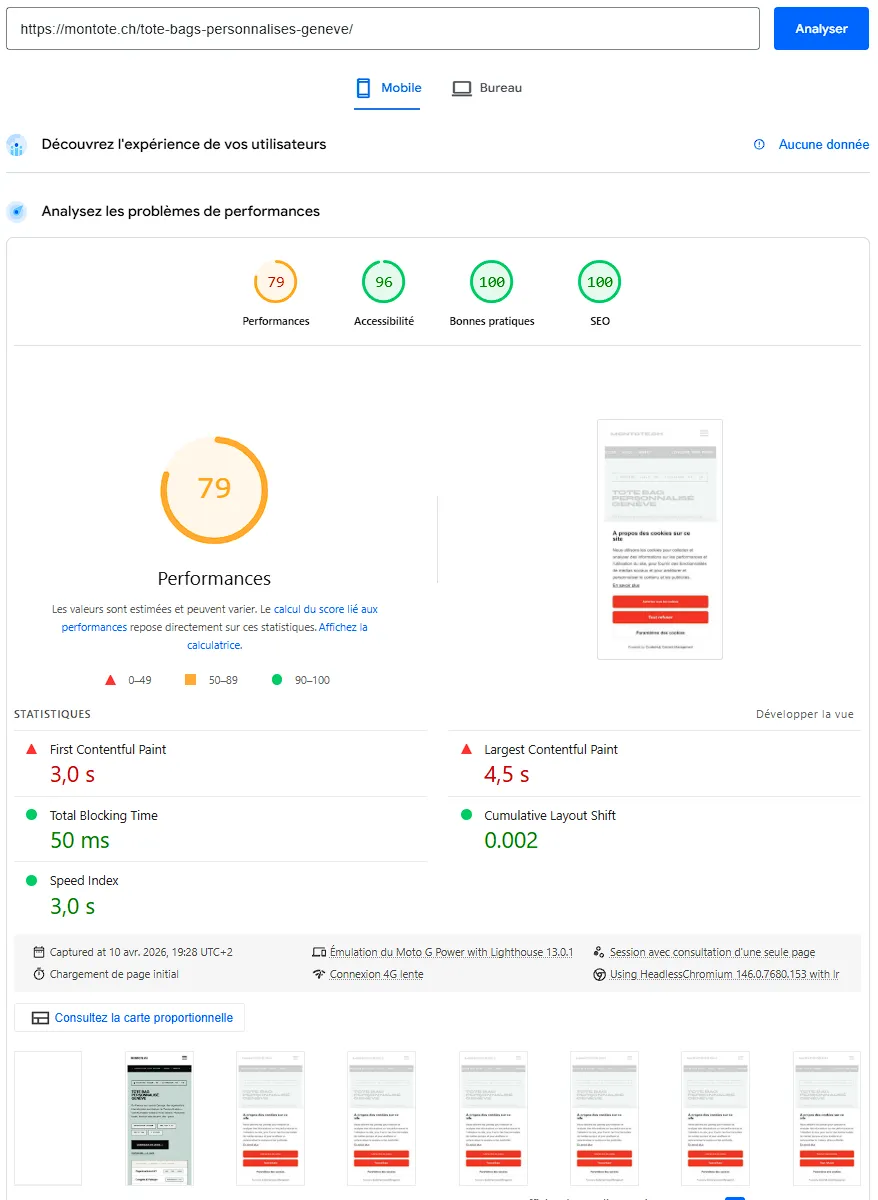Click the 96 Accessibilité score gauge
Viewport: 878px width, 1200px height.
[x=383, y=281]
